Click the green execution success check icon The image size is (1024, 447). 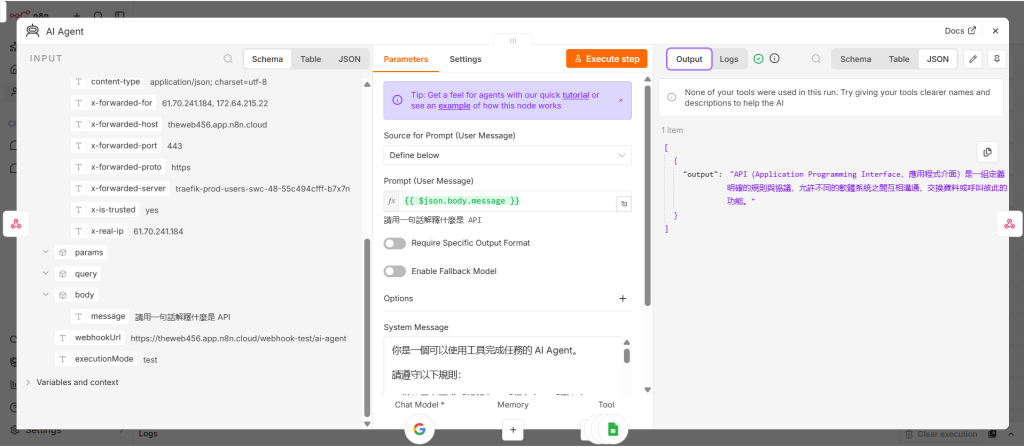(x=758, y=59)
